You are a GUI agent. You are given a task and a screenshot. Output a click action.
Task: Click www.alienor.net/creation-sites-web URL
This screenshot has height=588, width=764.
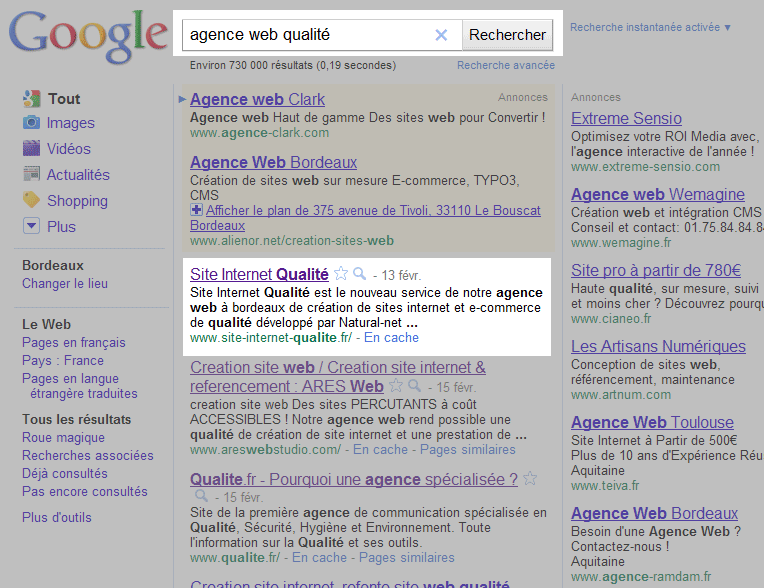(292, 241)
